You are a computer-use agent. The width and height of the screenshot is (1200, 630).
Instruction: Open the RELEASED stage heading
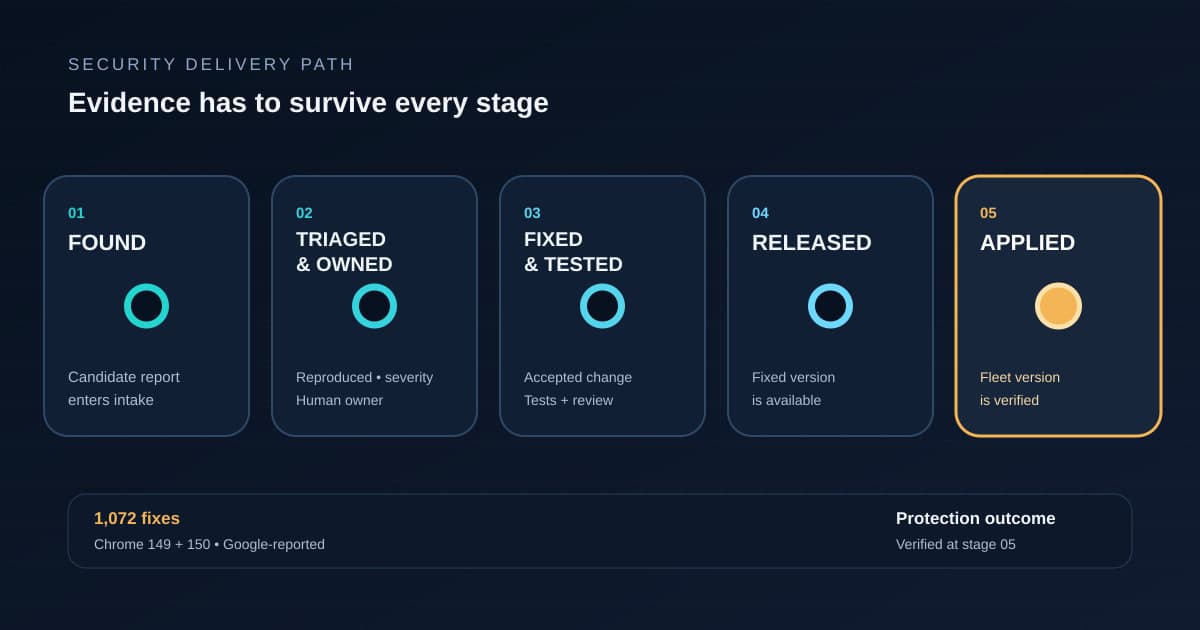point(812,243)
